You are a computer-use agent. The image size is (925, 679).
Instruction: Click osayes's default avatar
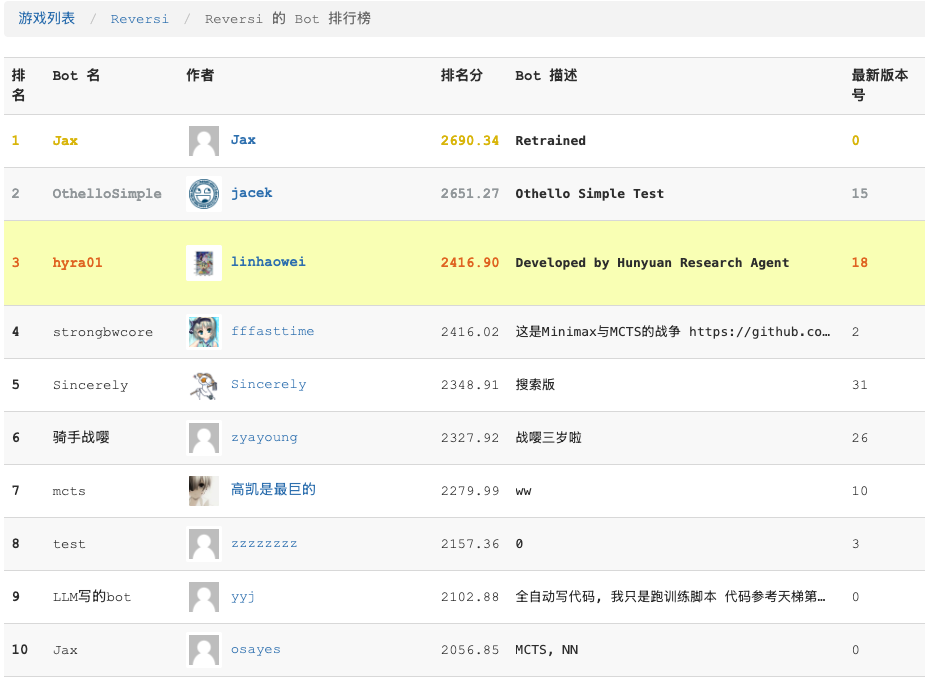(204, 650)
